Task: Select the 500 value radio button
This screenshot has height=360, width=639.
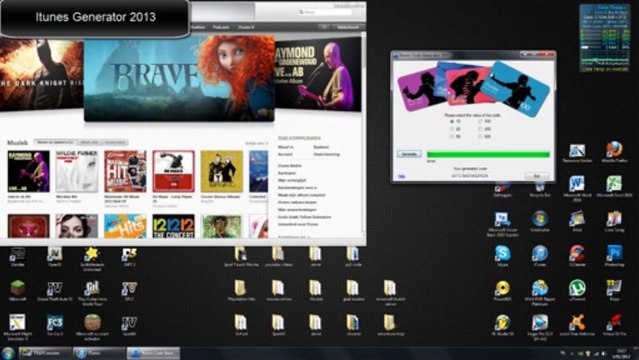Action: 480,136
